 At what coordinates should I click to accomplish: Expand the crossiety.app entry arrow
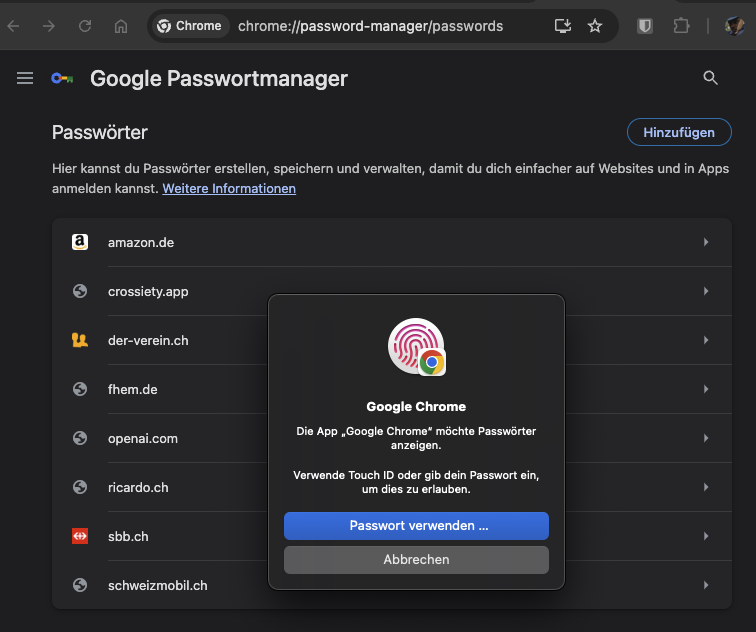point(705,291)
